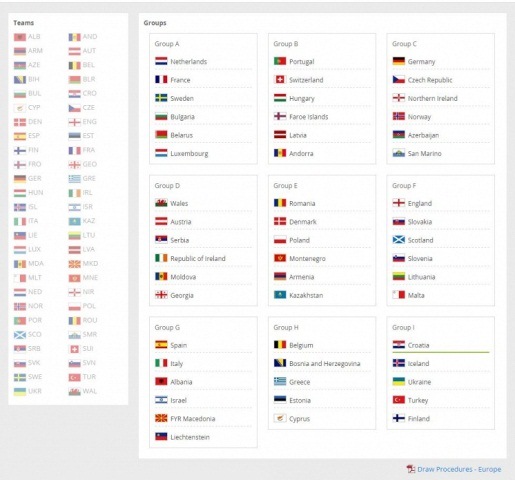Screen dimensions: 515x480
Task: Click the Cyprus flag in Group H
Action: (x=280, y=418)
